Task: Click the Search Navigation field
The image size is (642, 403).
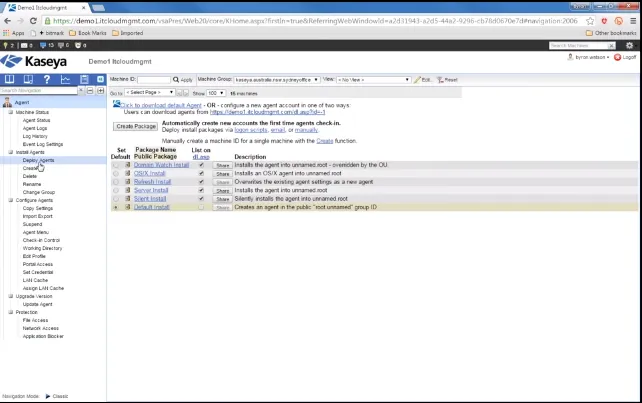Action: 39,91
